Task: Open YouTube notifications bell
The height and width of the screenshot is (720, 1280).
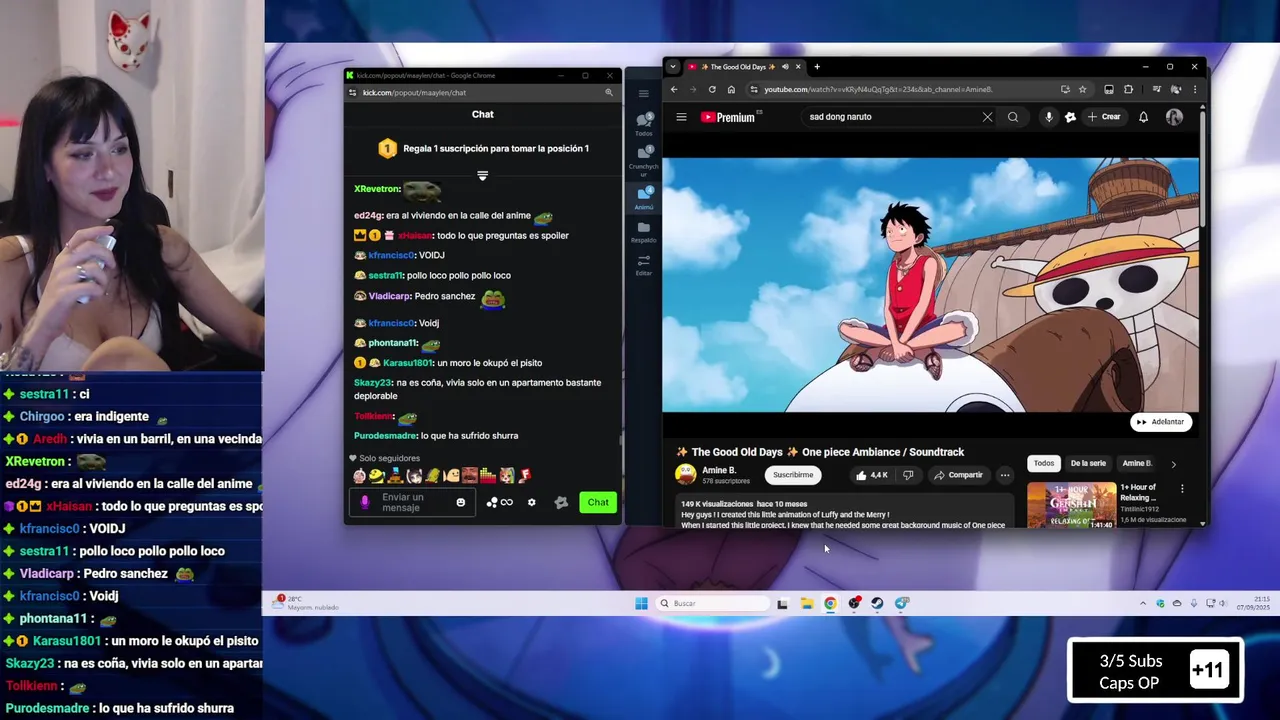Action: click(1143, 117)
